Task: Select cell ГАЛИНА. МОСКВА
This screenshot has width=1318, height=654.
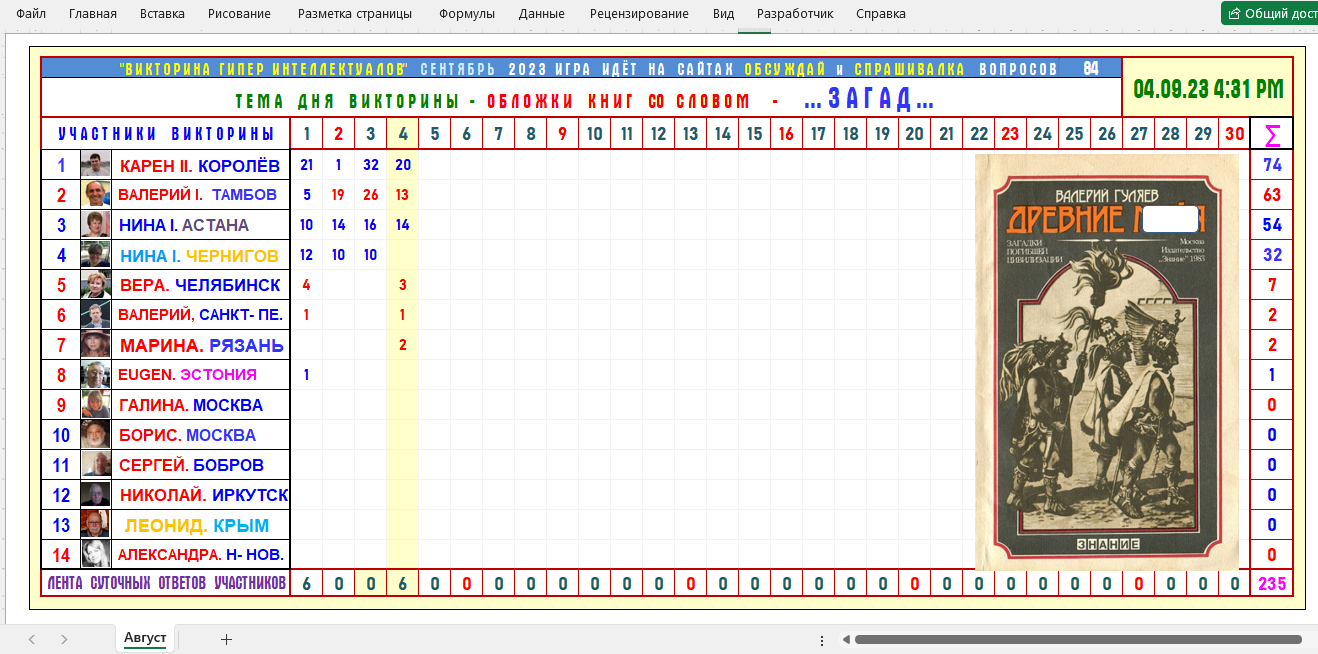Action: tap(200, 405)
